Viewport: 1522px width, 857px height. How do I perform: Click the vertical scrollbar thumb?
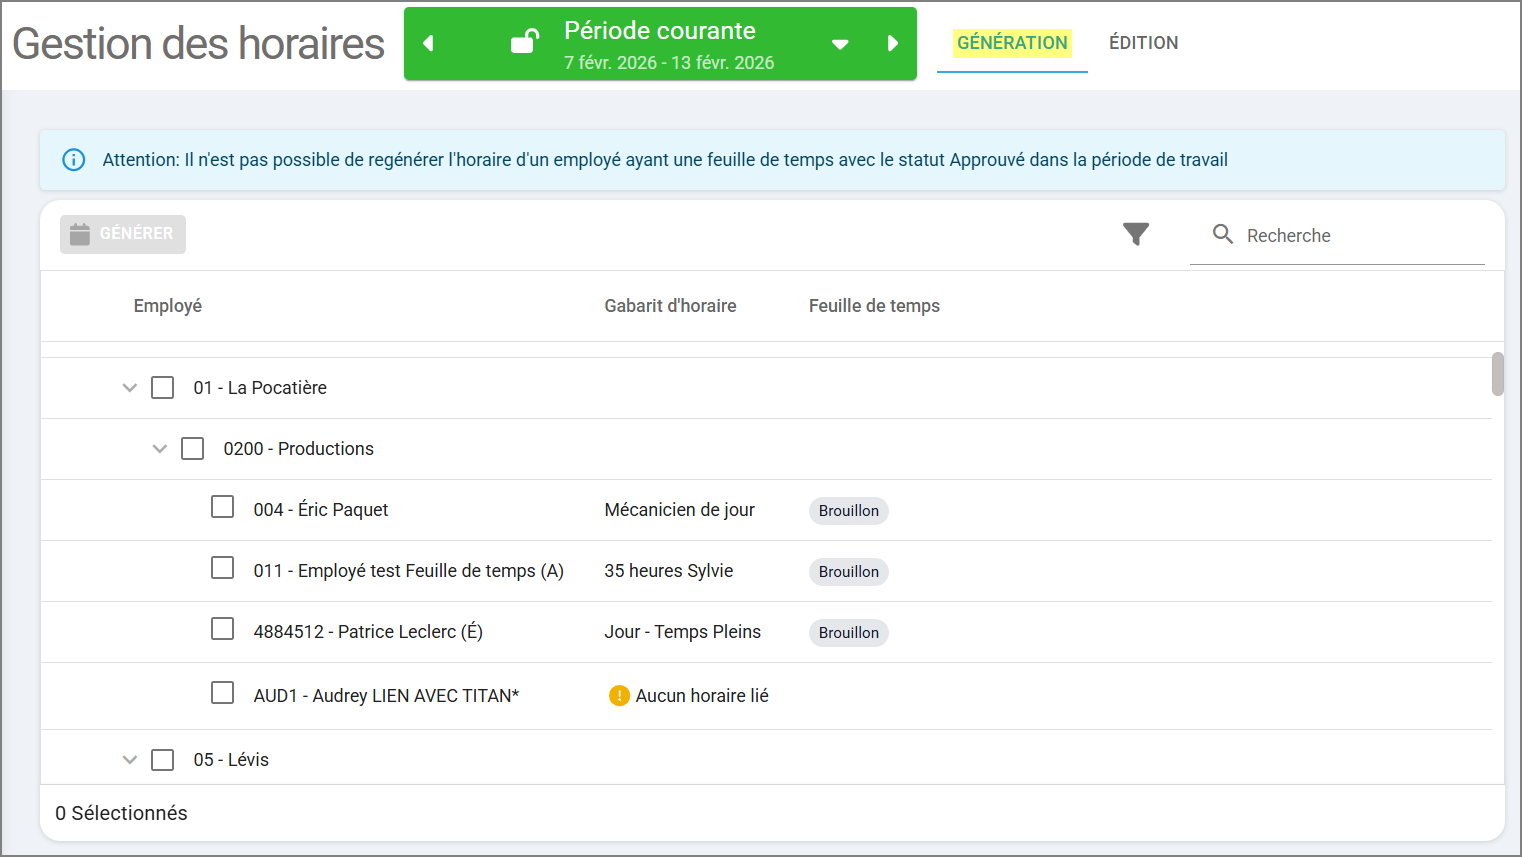[x=1497, y=374]
